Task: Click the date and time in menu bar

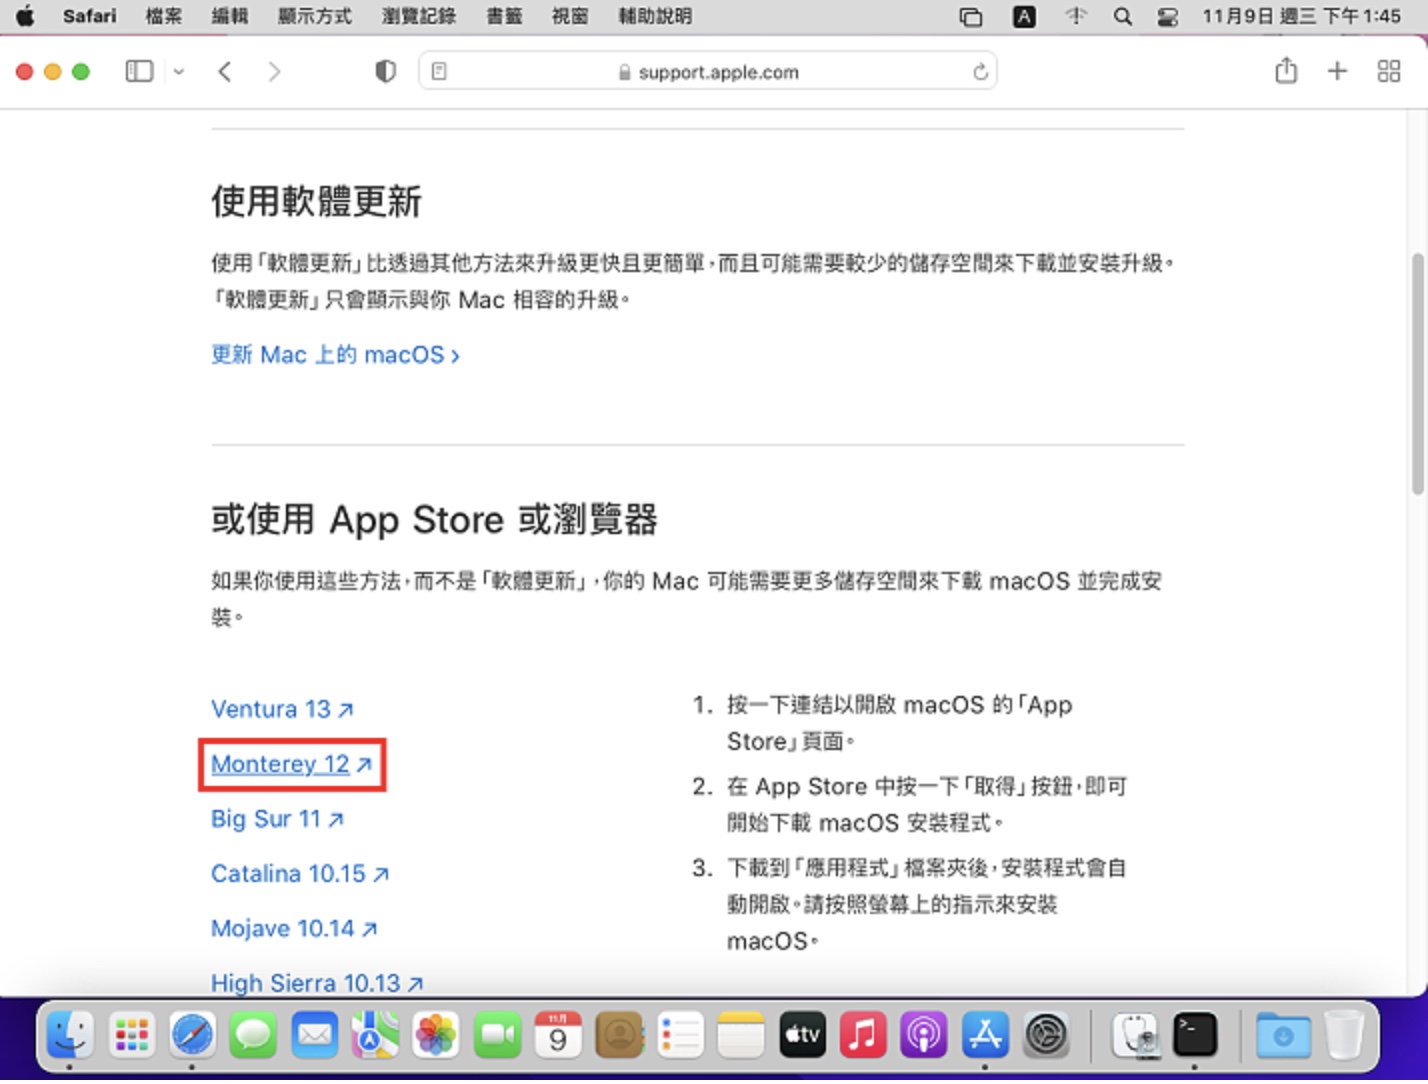Action: (1301, 16)
